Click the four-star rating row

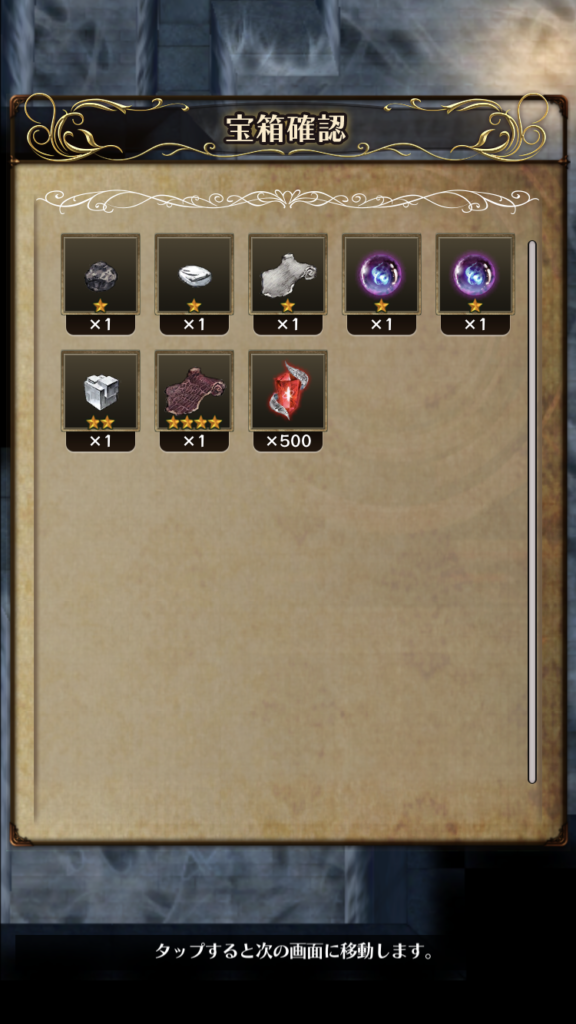click(x=194, y=423)
